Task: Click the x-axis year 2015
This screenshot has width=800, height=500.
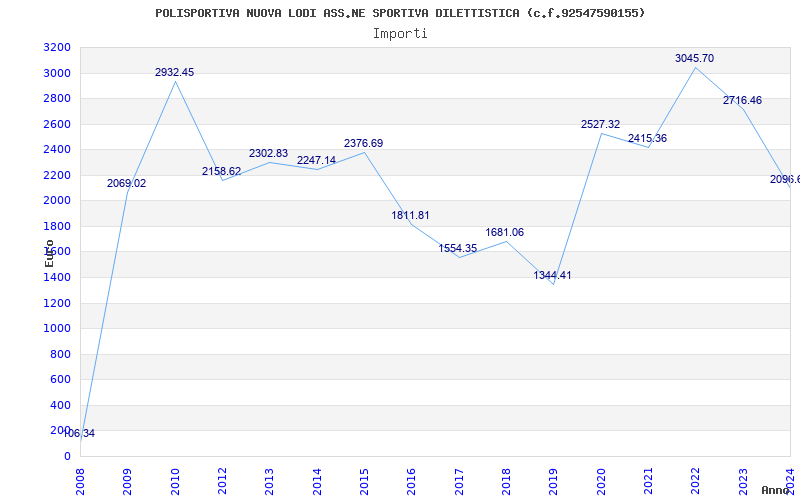Action: (x=364, y=481)
